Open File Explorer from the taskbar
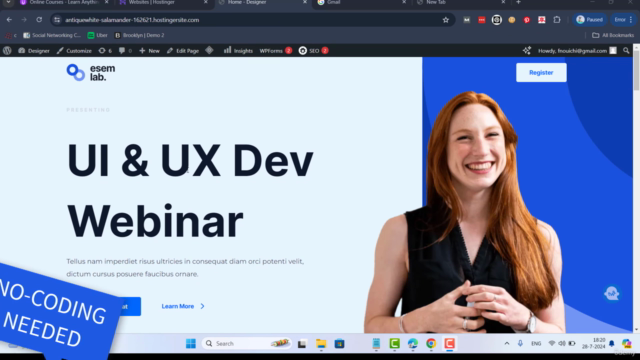The image size is (640, 360). [321, 344]
